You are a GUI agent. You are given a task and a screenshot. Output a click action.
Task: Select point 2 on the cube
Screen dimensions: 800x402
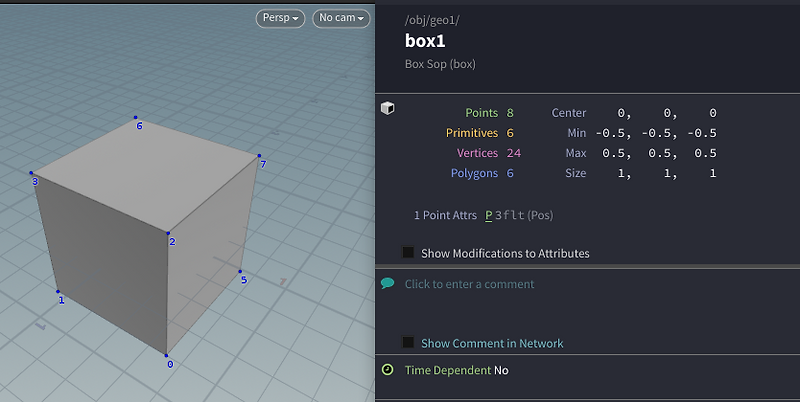coord(168,233)
